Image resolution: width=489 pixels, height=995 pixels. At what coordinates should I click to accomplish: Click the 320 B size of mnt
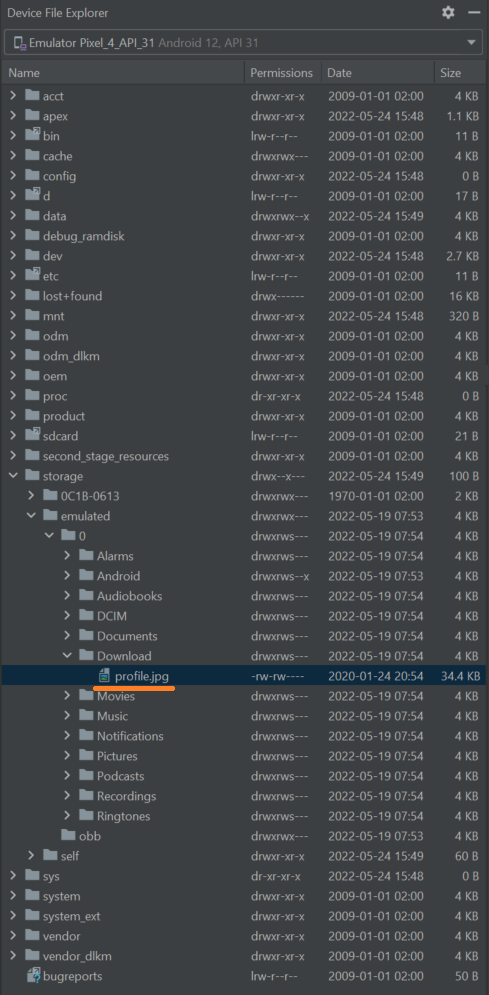464,315
